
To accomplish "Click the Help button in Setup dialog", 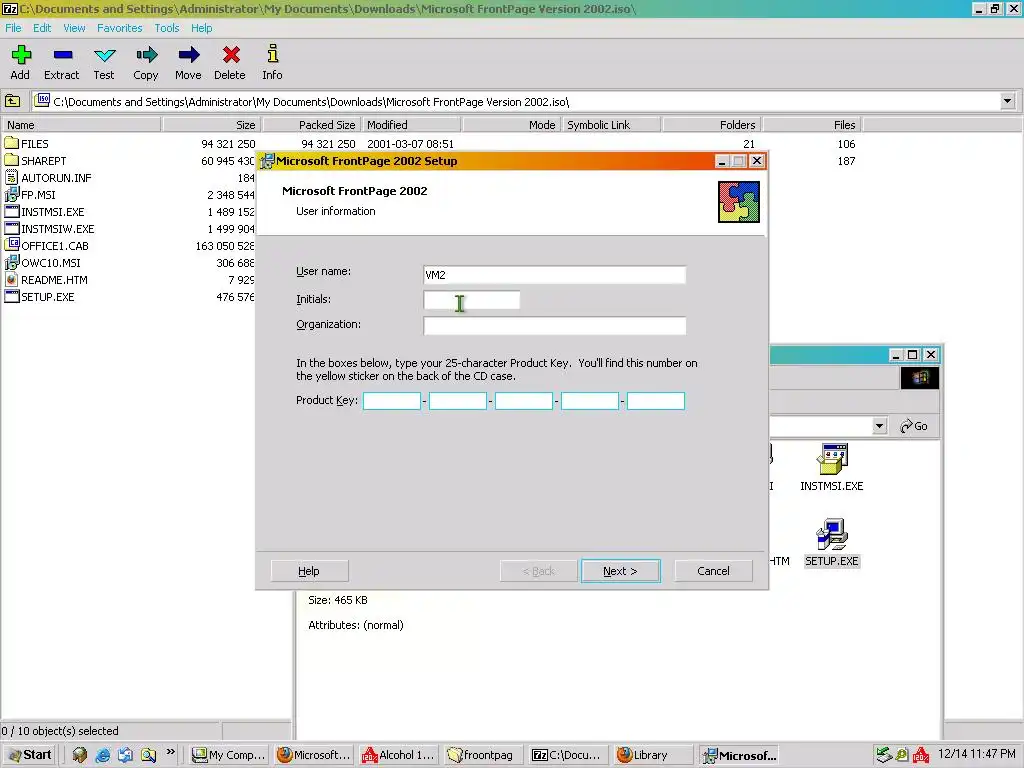I will (309, 571).
